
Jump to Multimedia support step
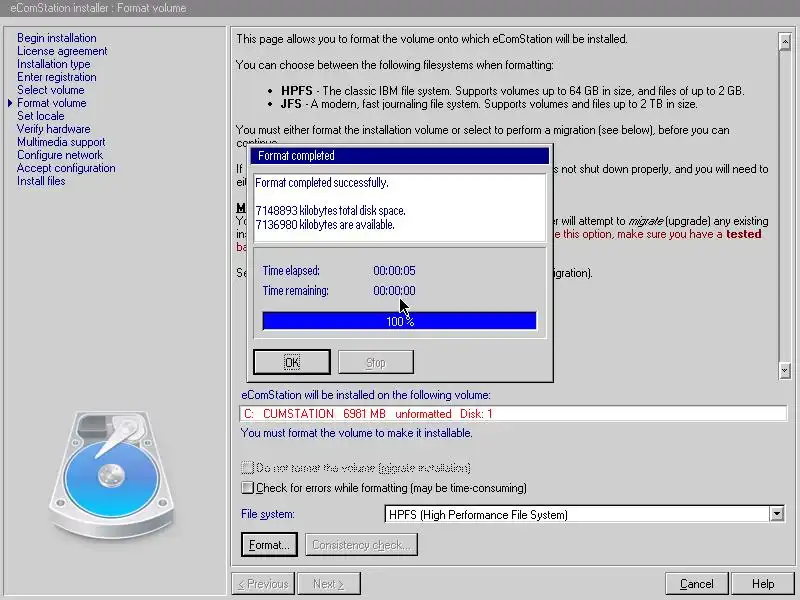point(61,142)
